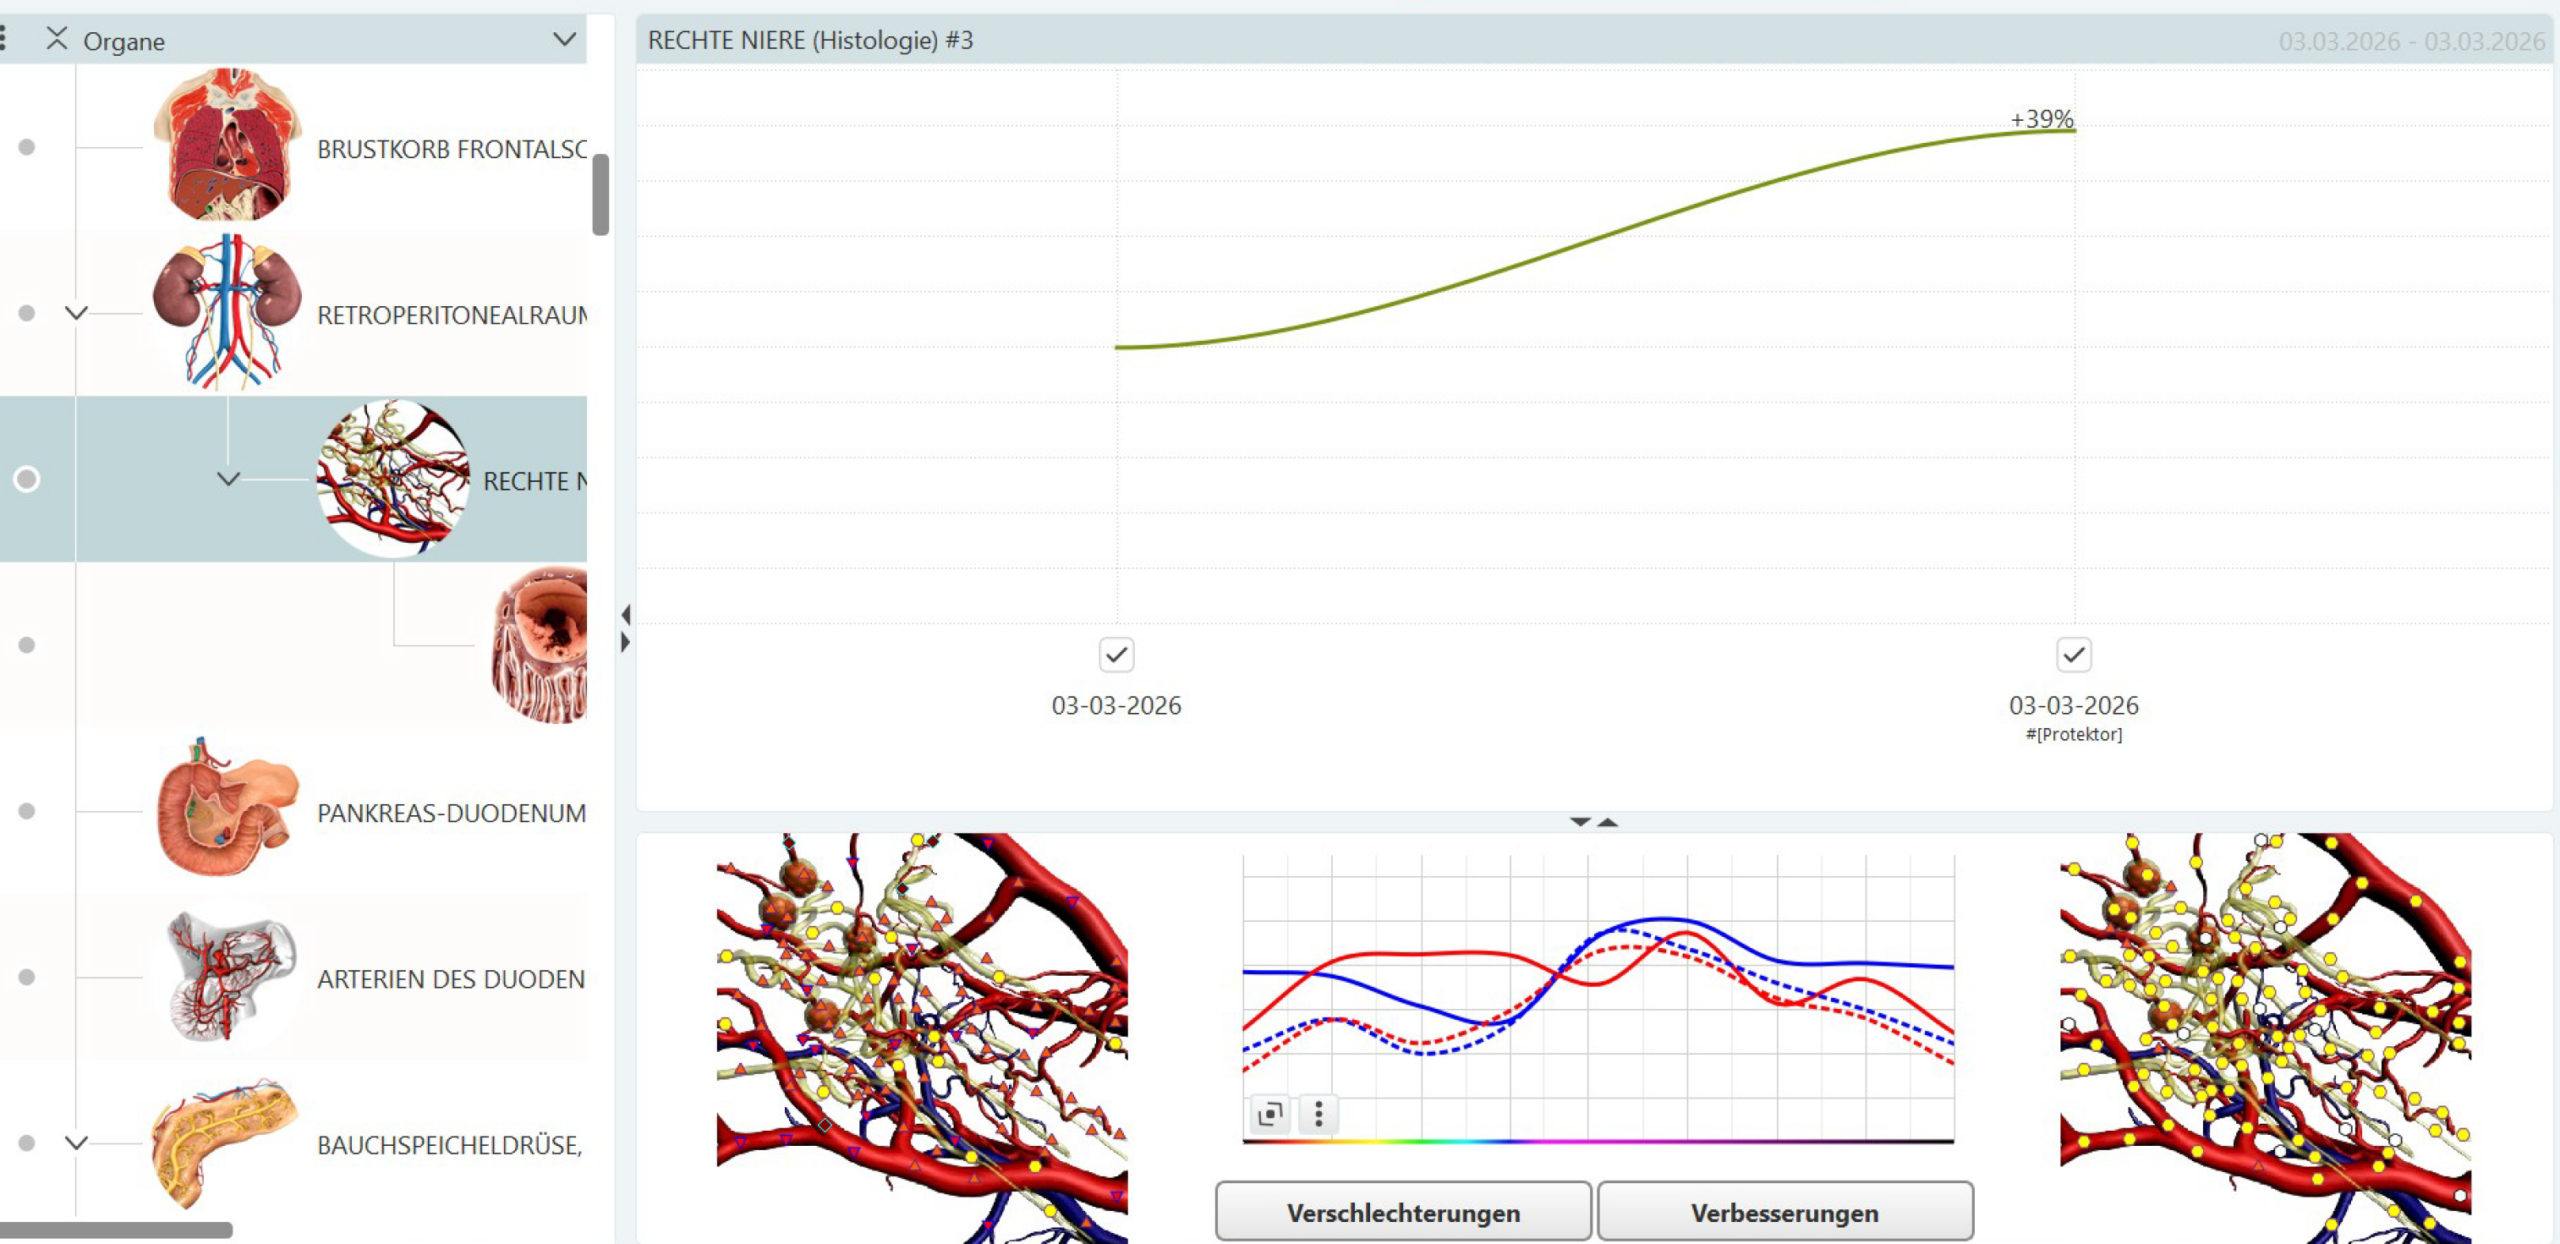Viewport: 2560px width, 1244px height.
Task: Click the up arrow on the divider between panes
Action: [1608, 822]
